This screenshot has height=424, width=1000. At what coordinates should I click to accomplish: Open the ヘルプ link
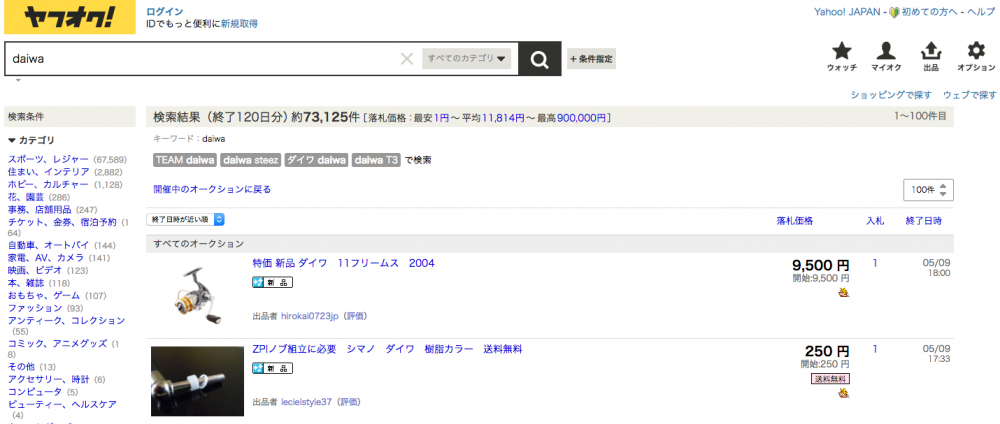pos(982,12)
